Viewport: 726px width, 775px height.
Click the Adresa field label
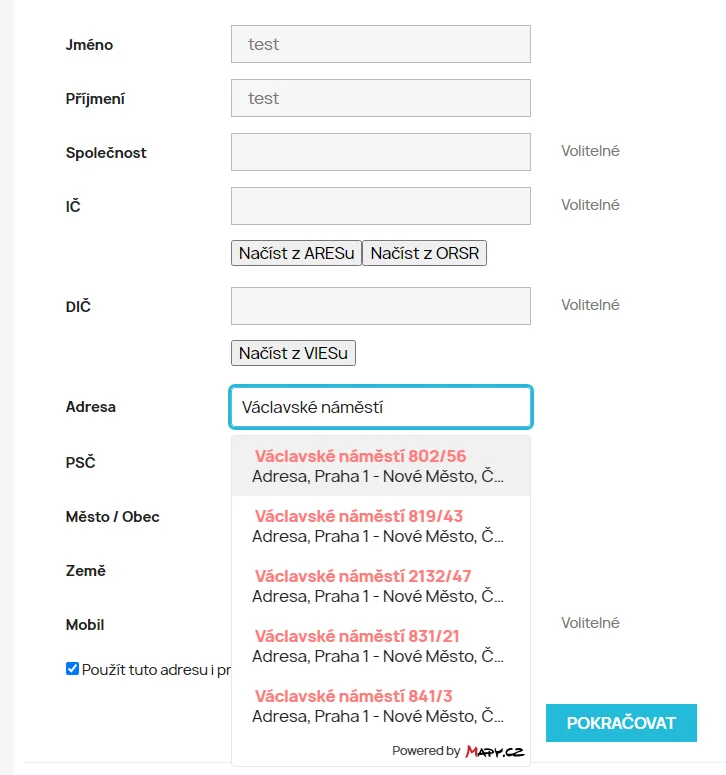(x=91, y=407)
